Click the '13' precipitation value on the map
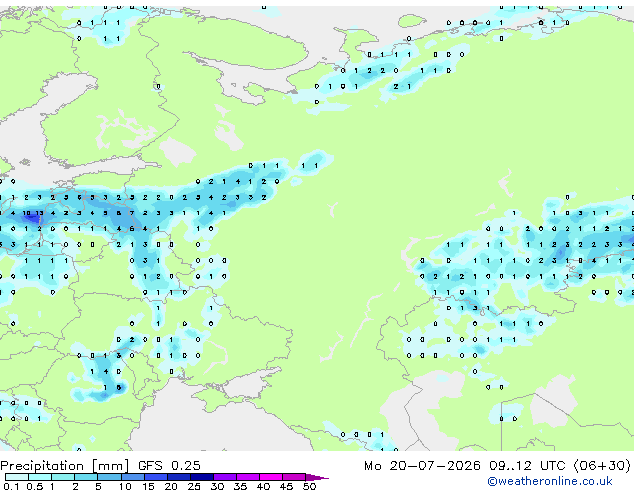The height and width of the screenshot is (490, 634). click(39, 213)
